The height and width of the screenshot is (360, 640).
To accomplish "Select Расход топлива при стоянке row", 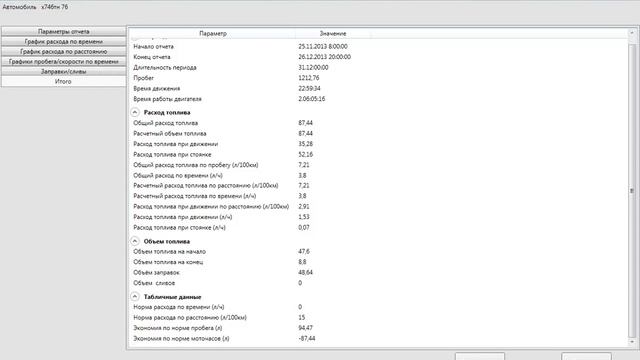I will click(x=379, y=155).
